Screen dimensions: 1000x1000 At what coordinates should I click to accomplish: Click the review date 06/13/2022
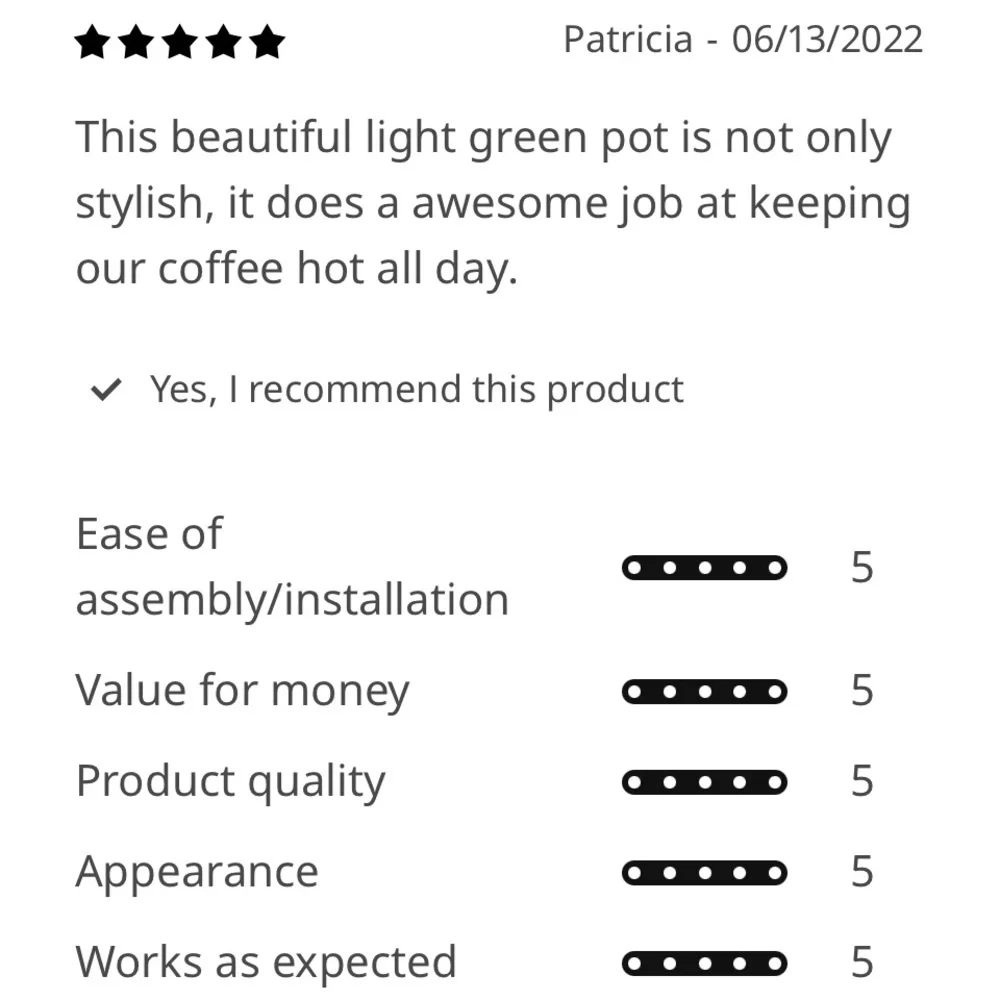[x=827, y=40]
